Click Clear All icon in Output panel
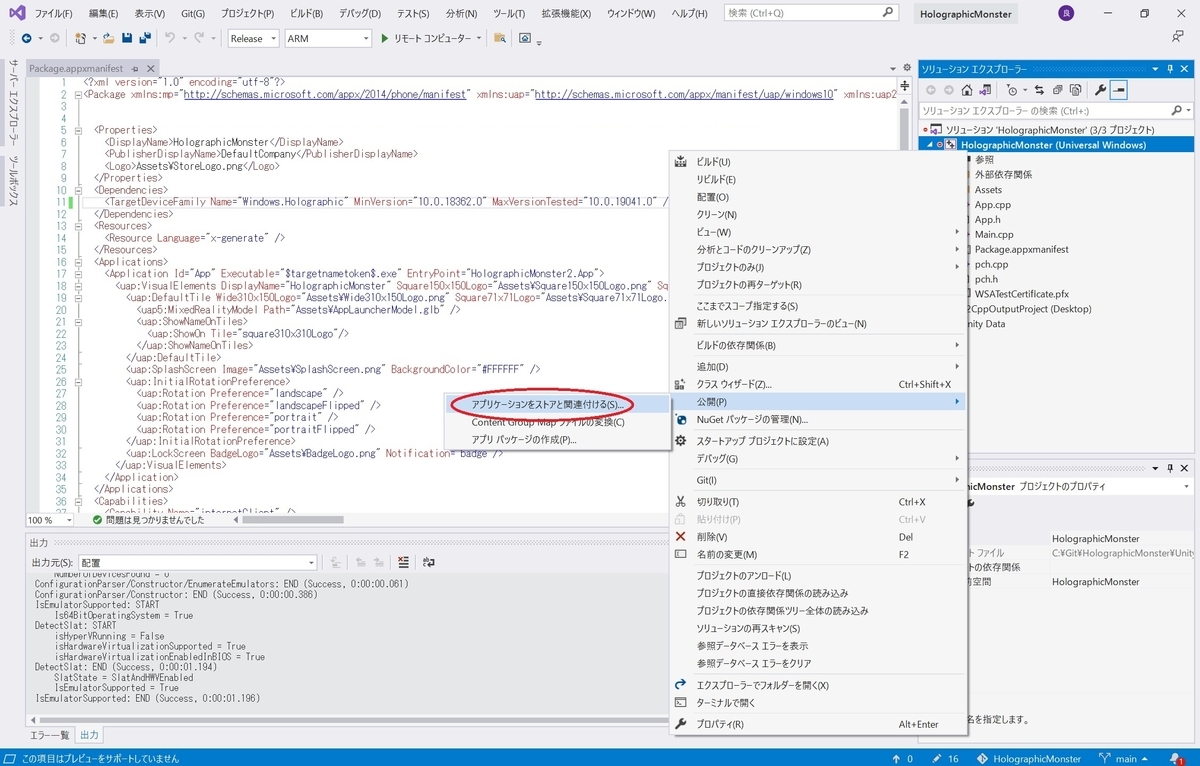 click(403, 563)
